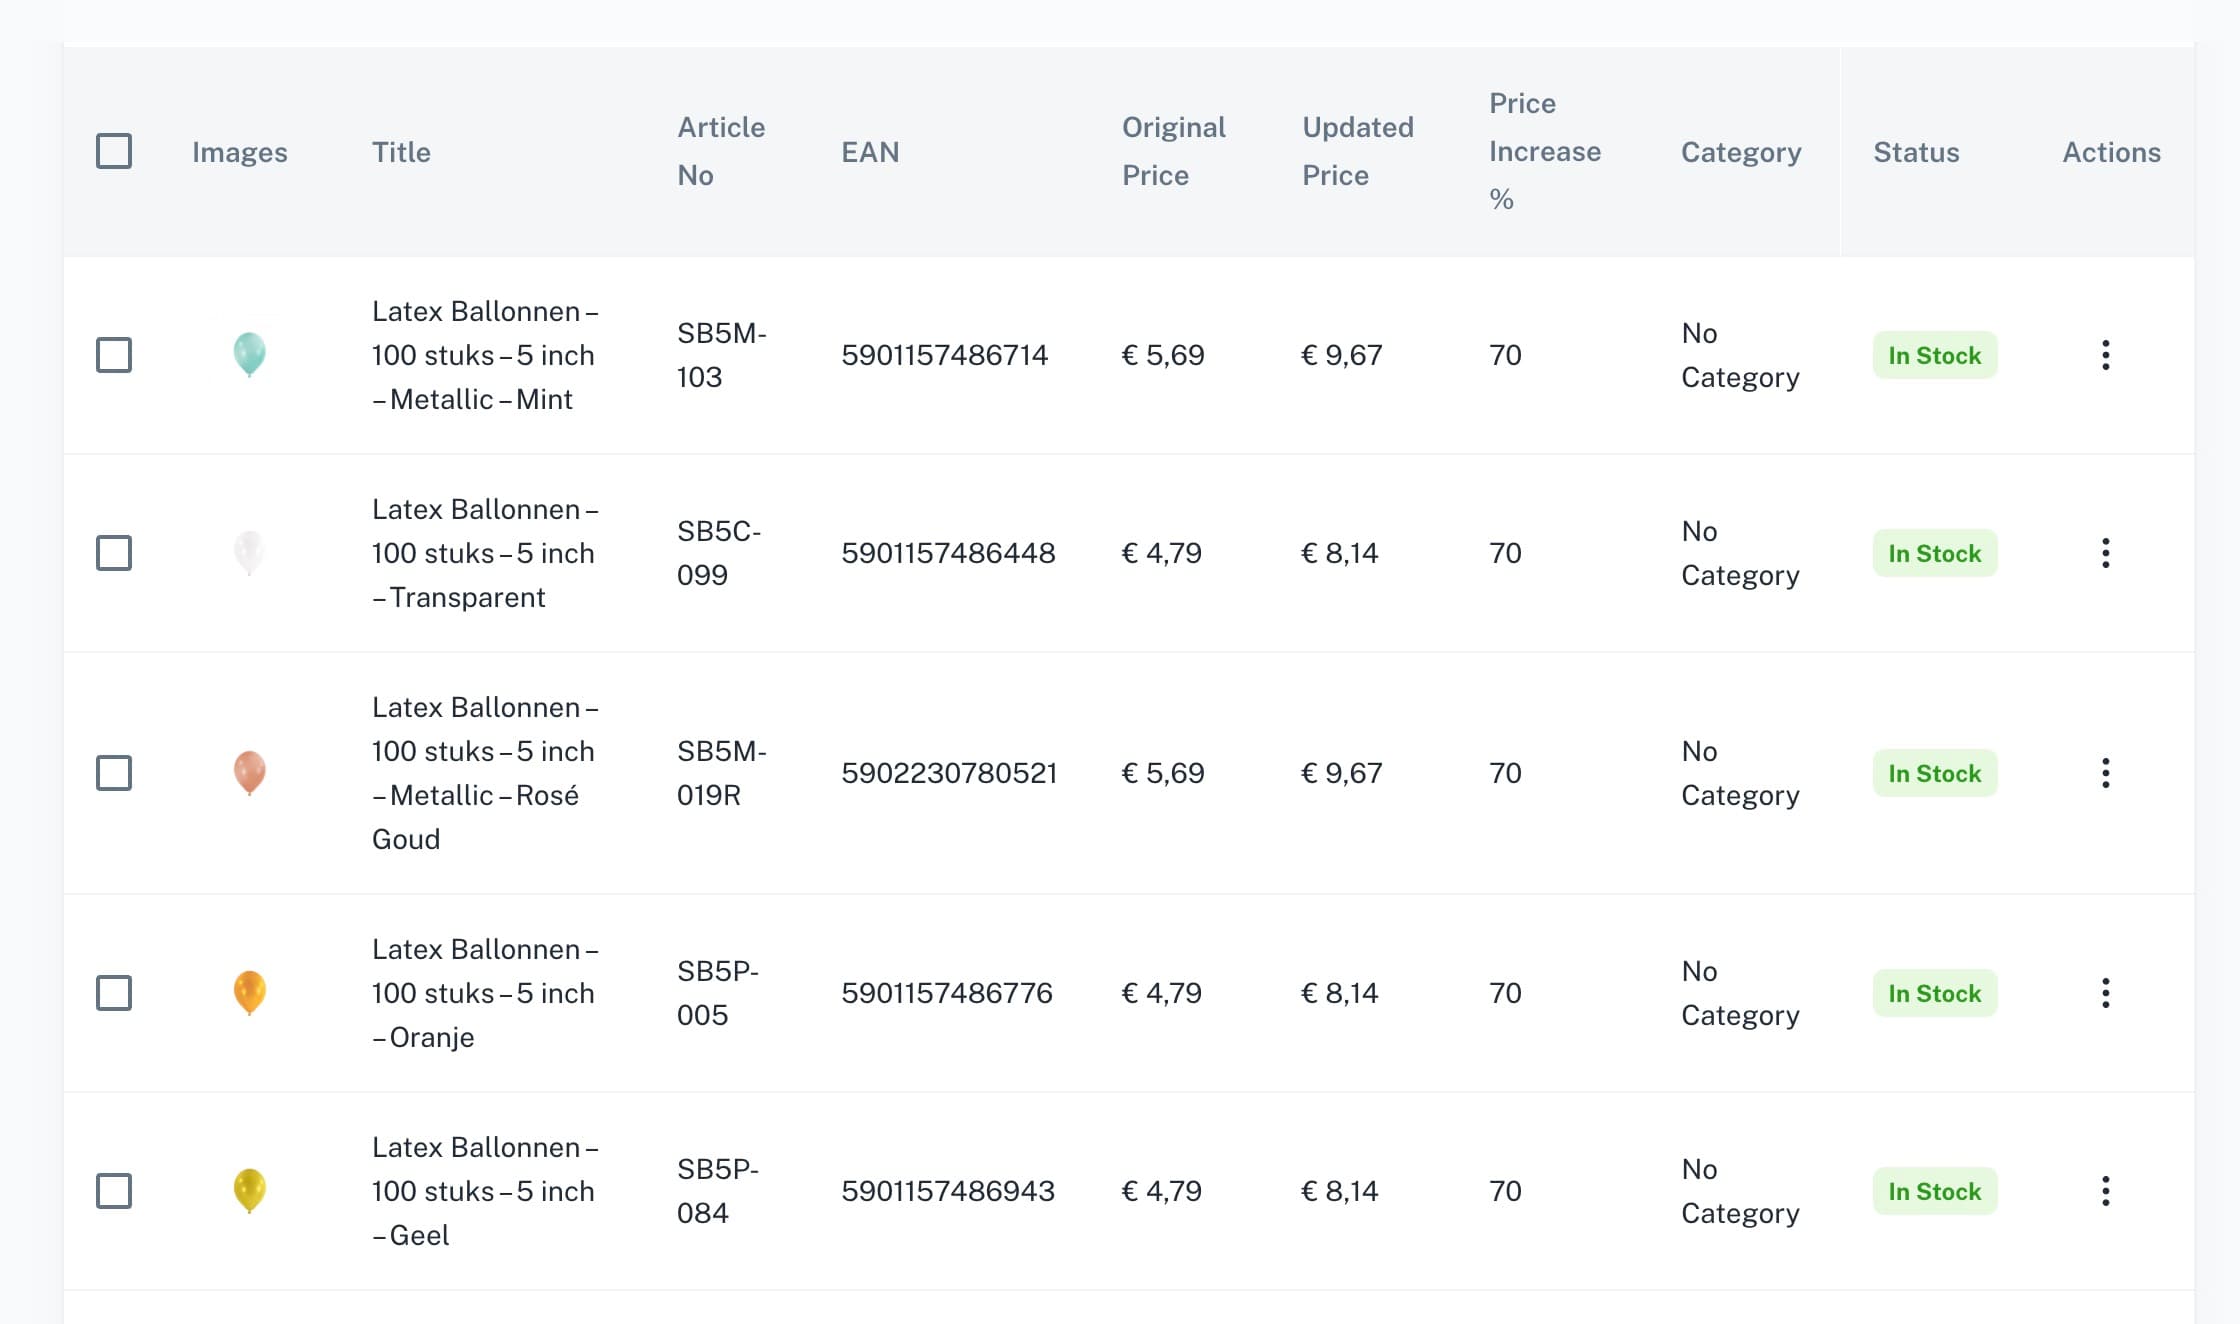Image resolution: width=2240 pixels, height=1324 pixels.
Task: Open actions menu for Metallic Mint row
Action: tap(2105, 355)
